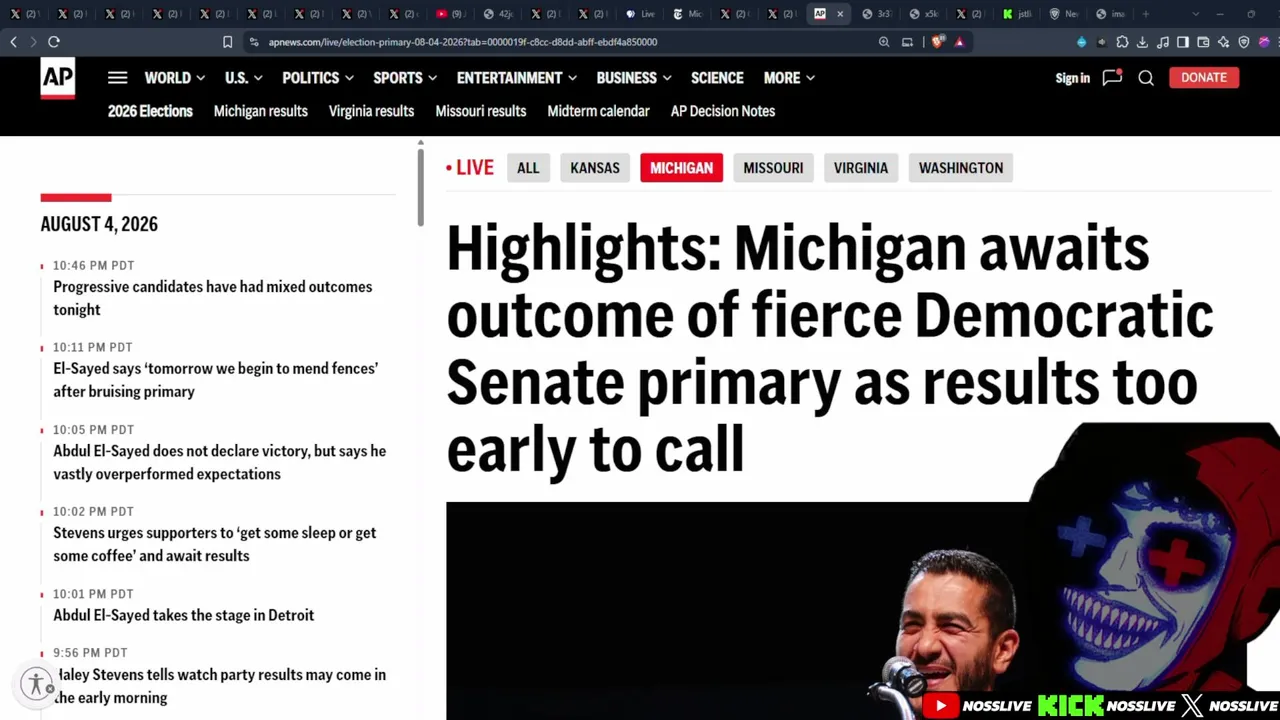Open the AP site search magnifier

[1146, 78]
